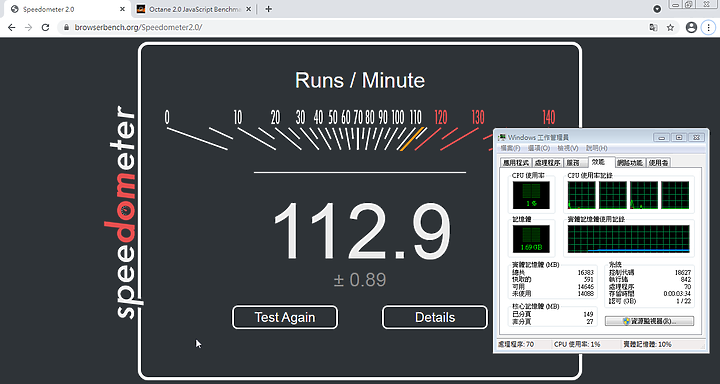Open Chrome three-dot menu
720x384 pixels.
coord(708,28)
